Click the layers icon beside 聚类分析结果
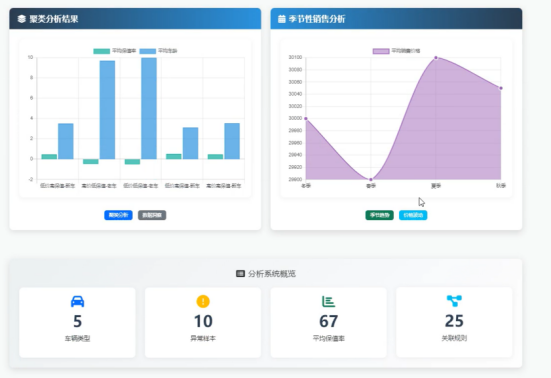The width and height of the screenshot is (551, 378). pos(22,19)
